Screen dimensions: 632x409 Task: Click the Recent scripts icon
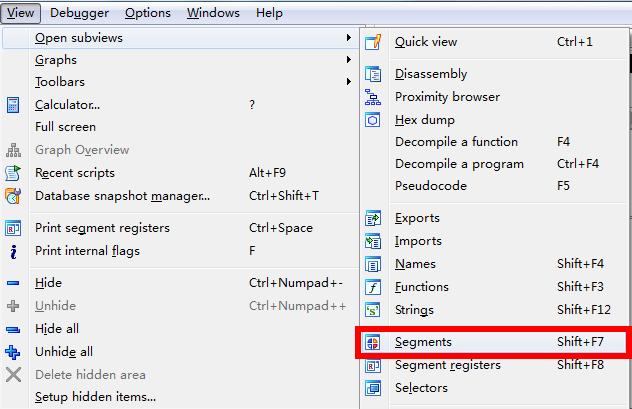13,173
